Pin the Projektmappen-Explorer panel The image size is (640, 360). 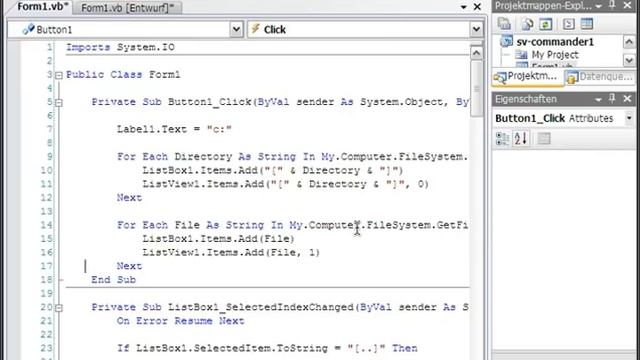click(x=612, y=5)
